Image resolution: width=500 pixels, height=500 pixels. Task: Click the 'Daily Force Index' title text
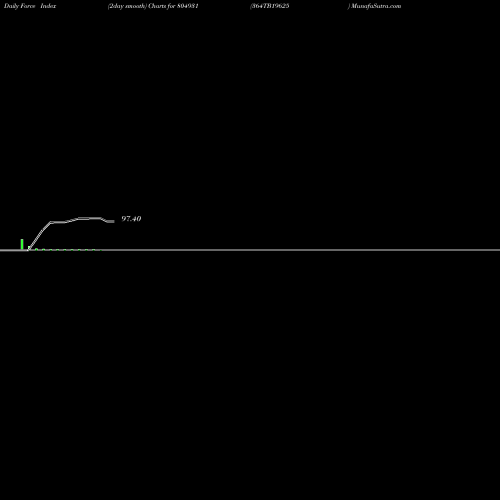tap(30, 6)
